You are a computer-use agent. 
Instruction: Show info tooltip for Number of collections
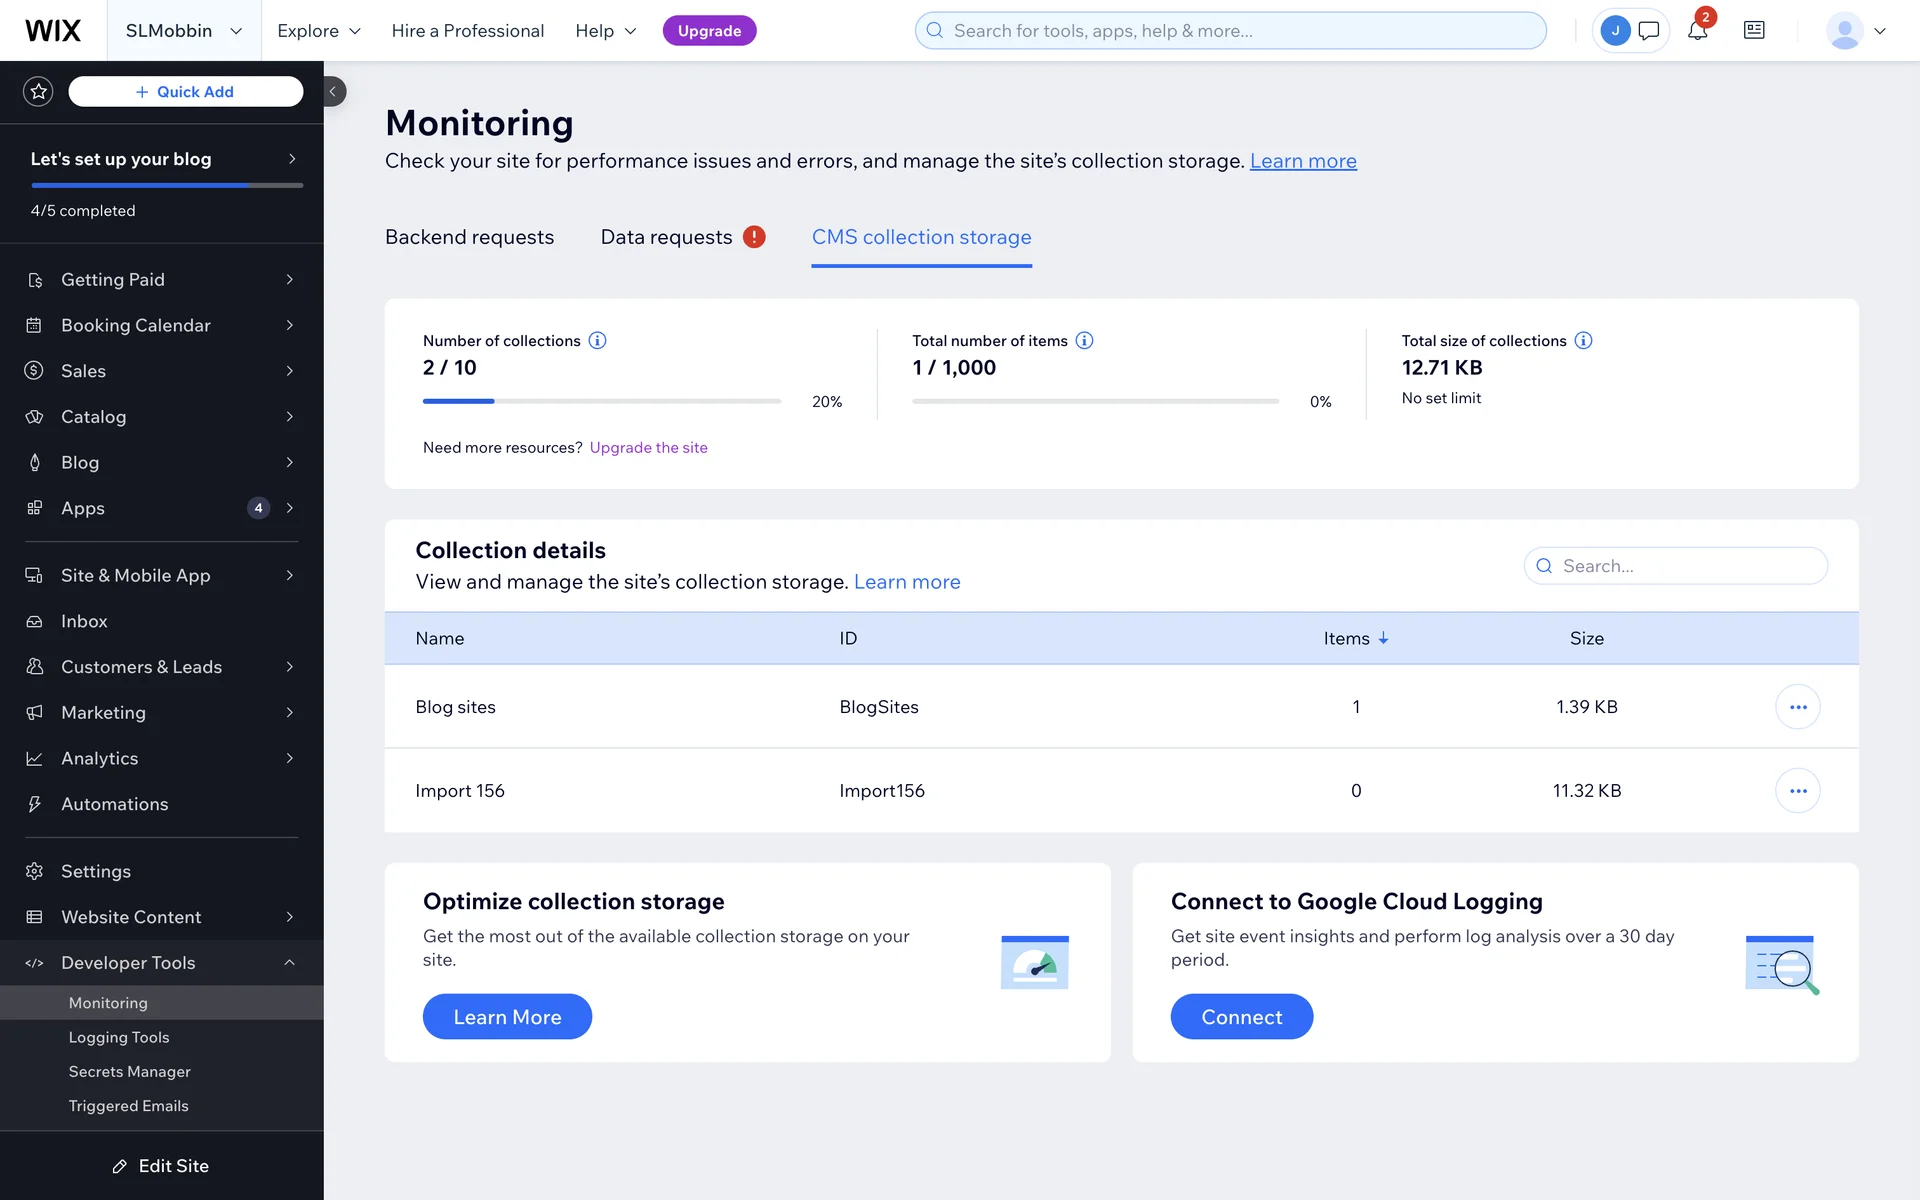coord(597,341)
